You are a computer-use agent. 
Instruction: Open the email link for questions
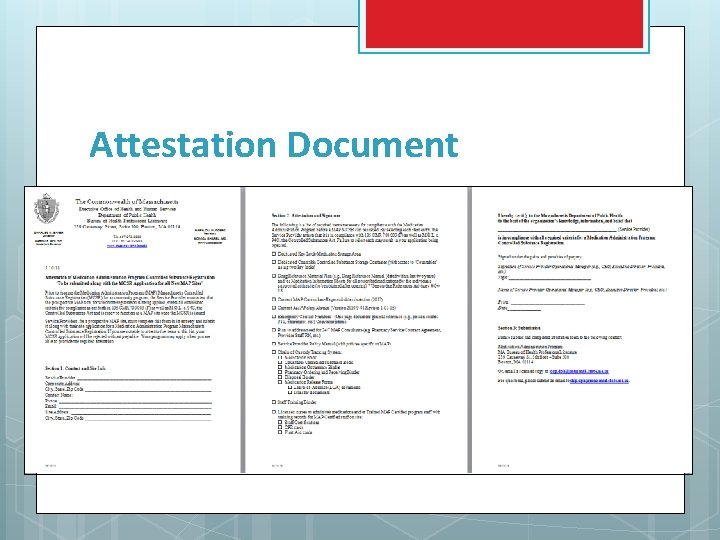click(600, 381)
